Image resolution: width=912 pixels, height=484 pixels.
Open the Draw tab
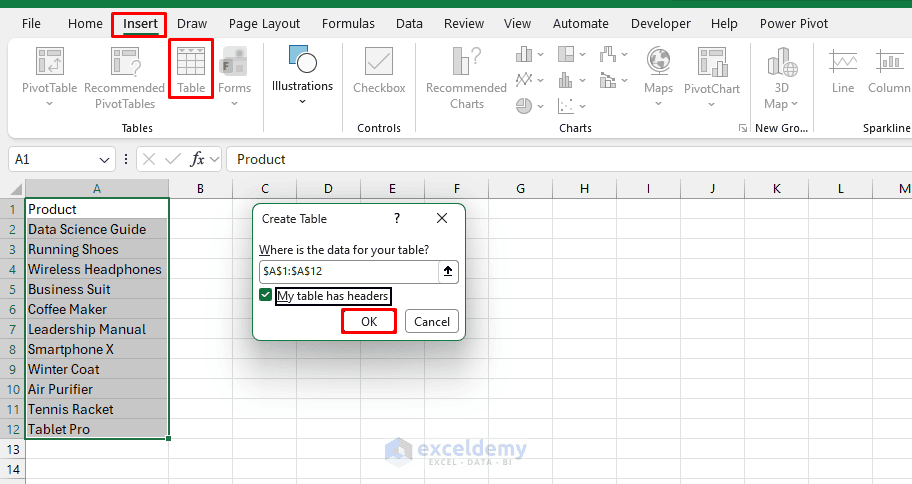(192, 24)
